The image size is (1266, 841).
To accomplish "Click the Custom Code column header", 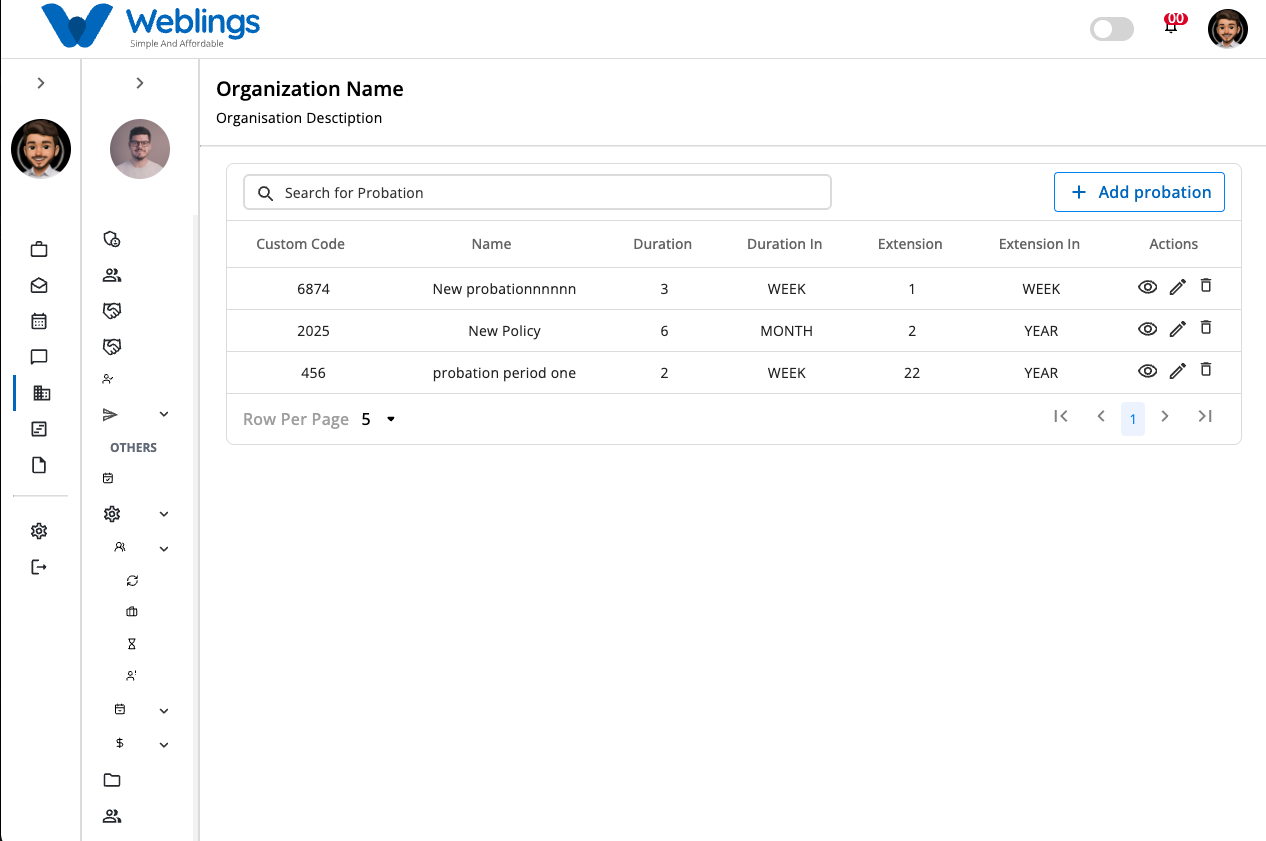I will (x=301, y=244).
